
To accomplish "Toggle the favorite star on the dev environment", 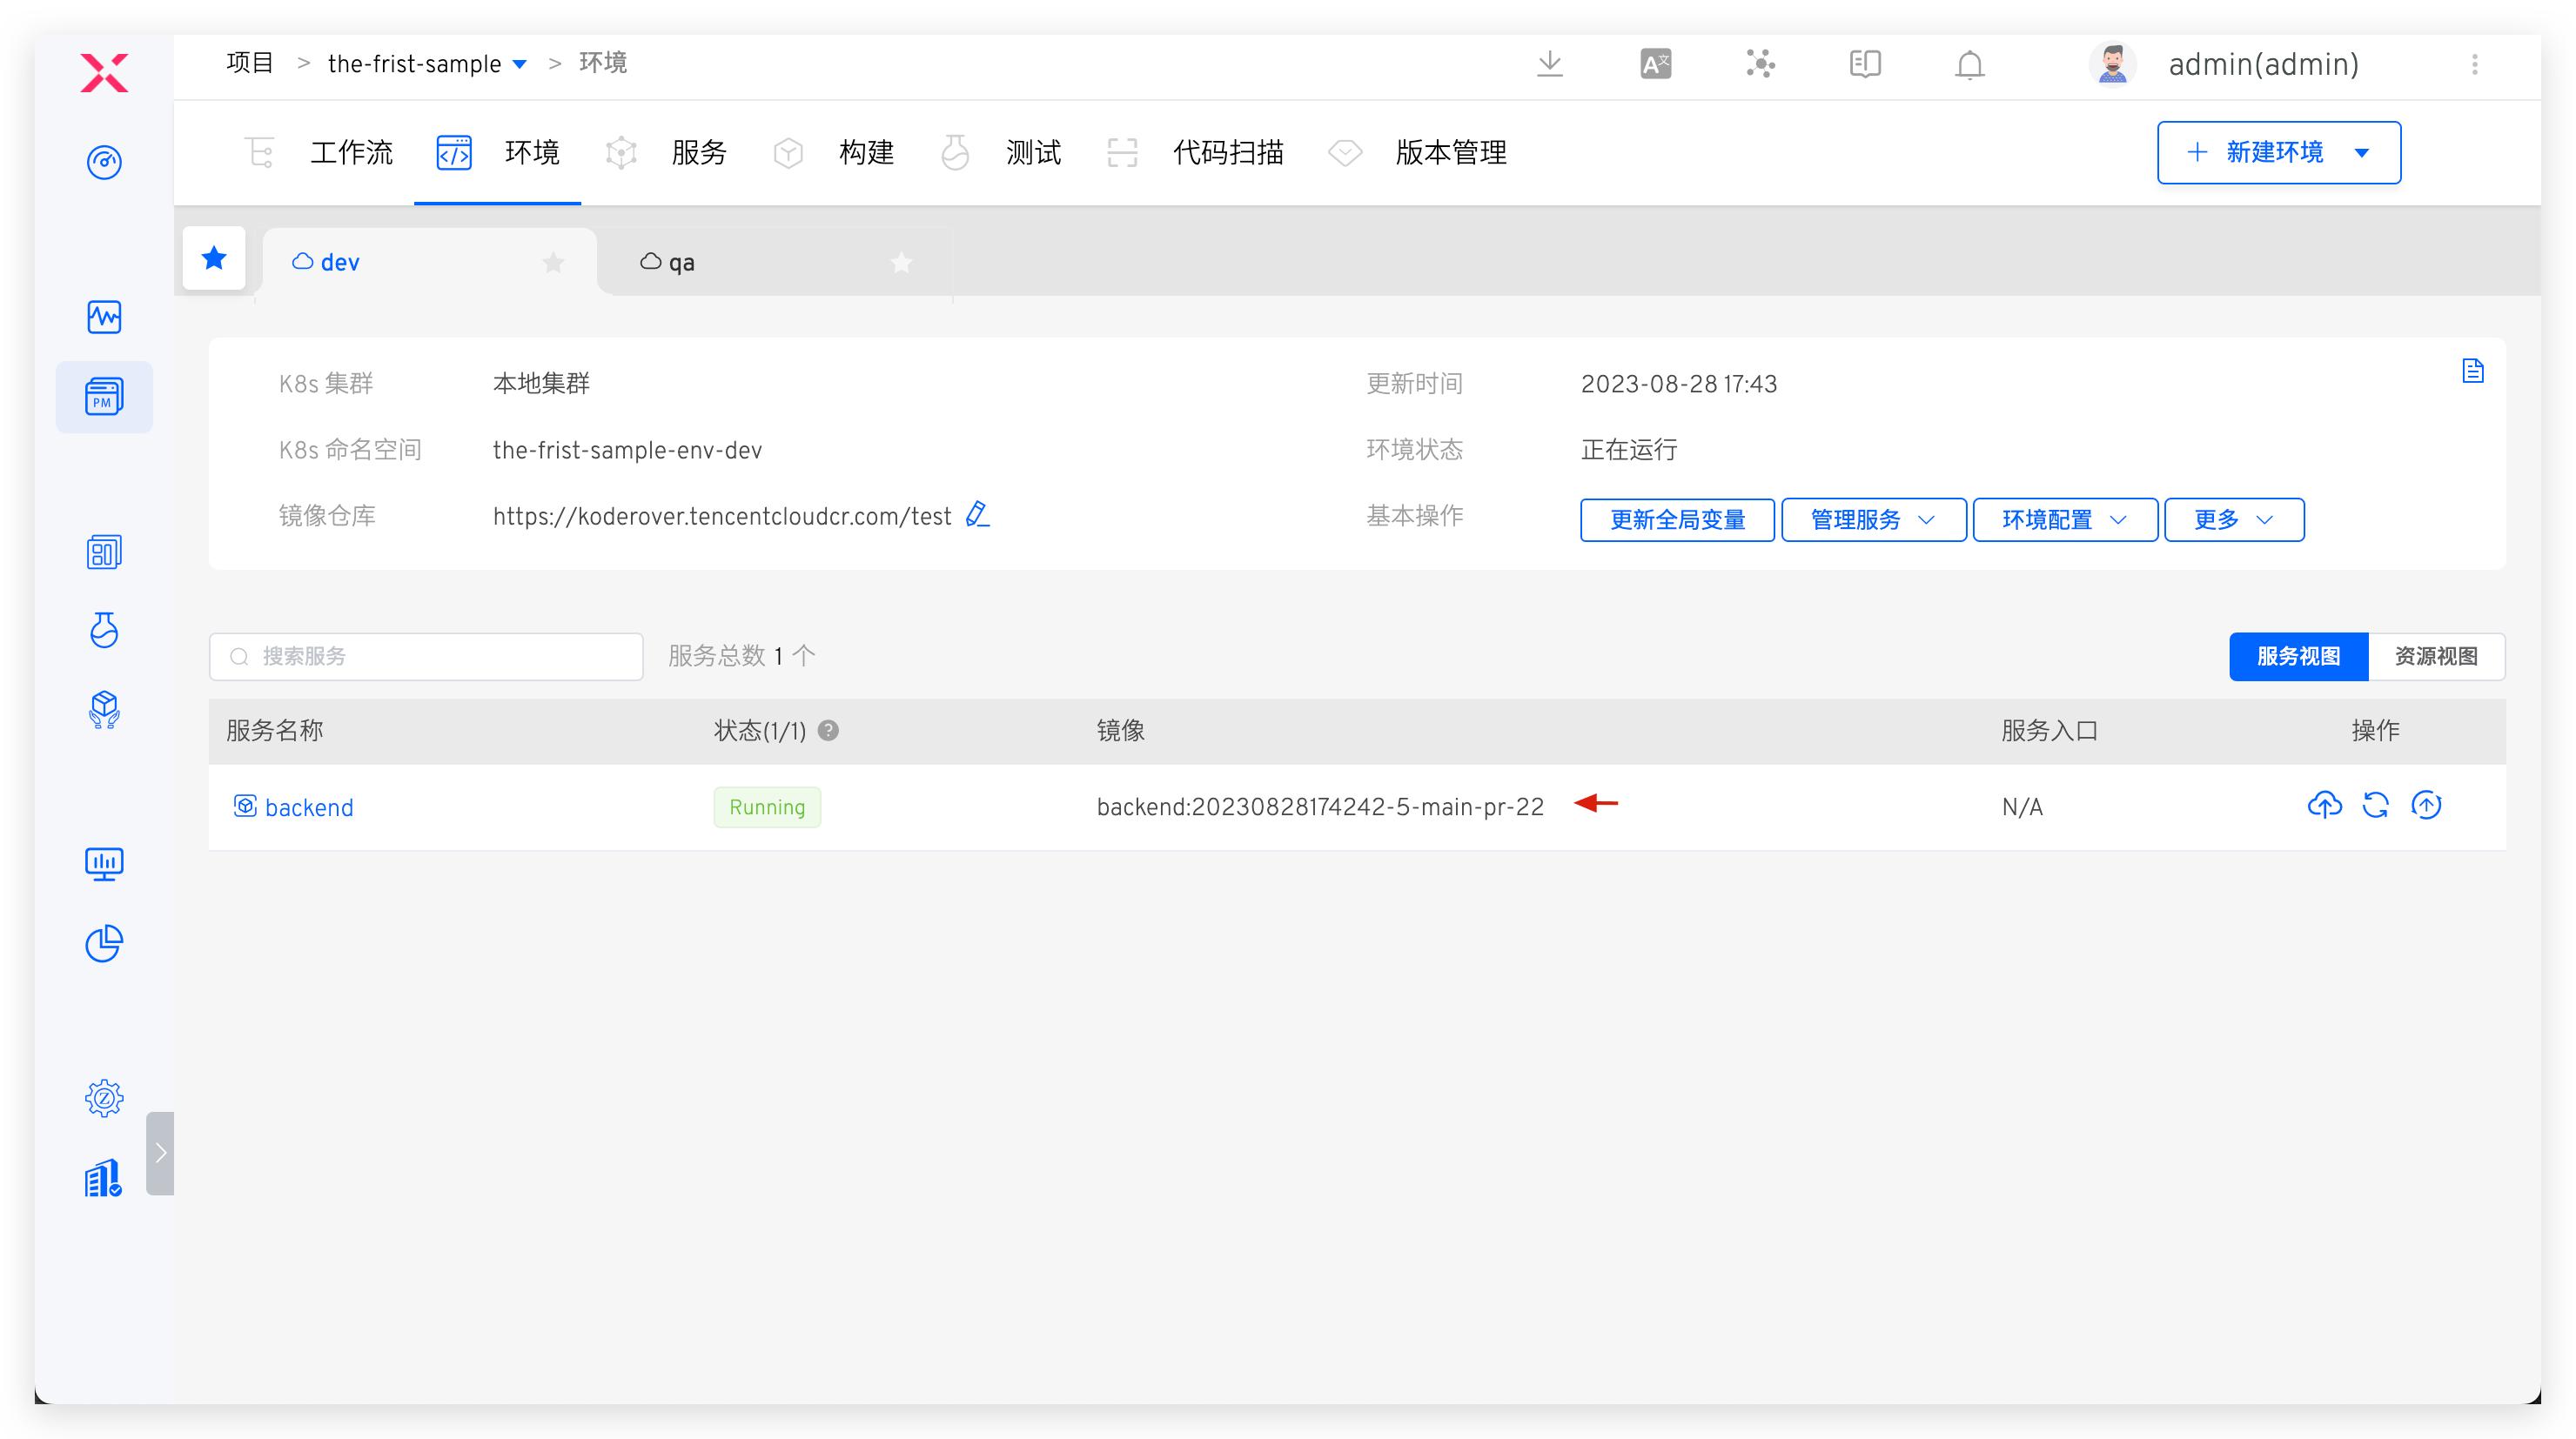I will pos(553,262).
